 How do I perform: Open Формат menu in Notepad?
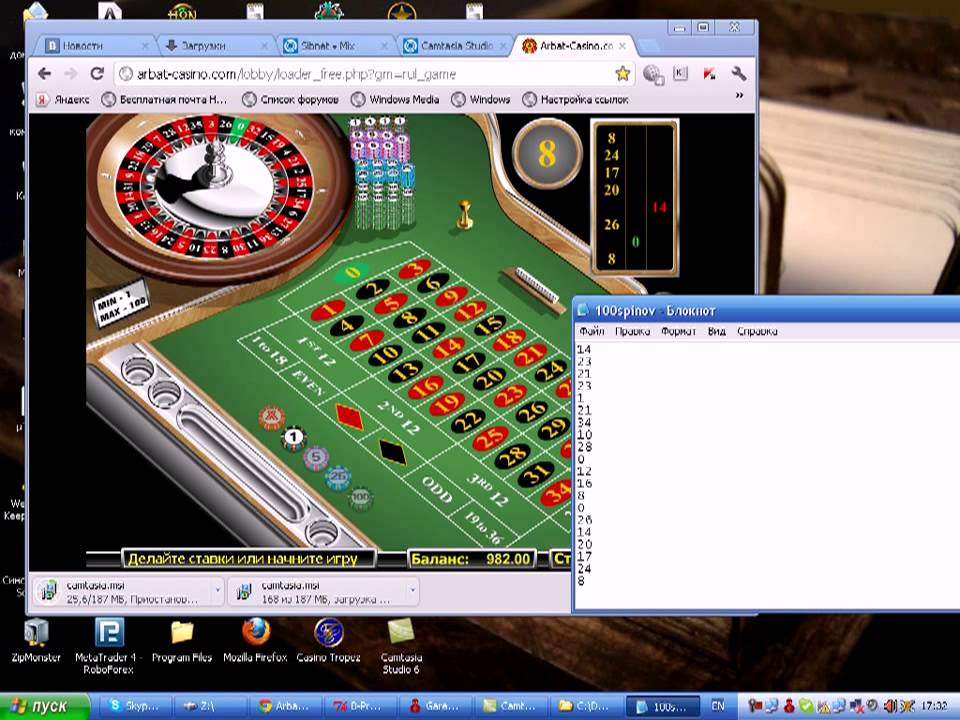click(x=678, y=331)
